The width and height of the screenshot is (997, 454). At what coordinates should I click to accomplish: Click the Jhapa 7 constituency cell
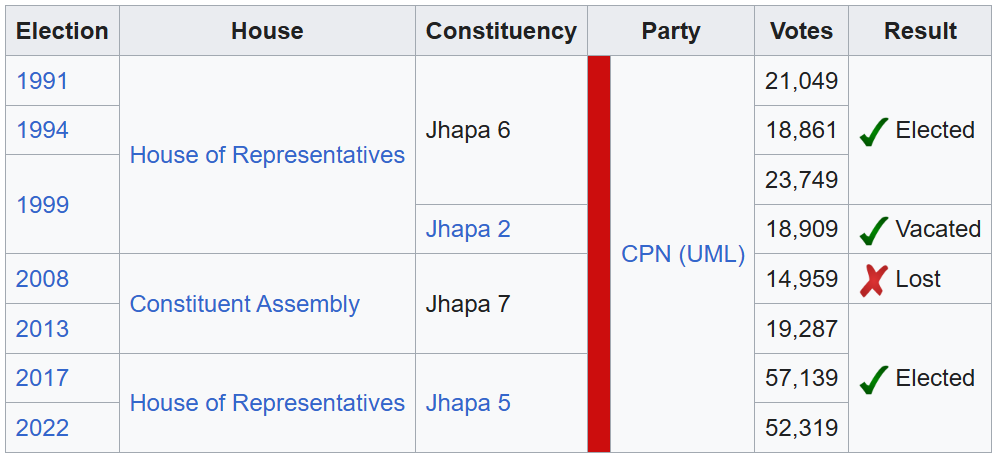tap(468, 304)
